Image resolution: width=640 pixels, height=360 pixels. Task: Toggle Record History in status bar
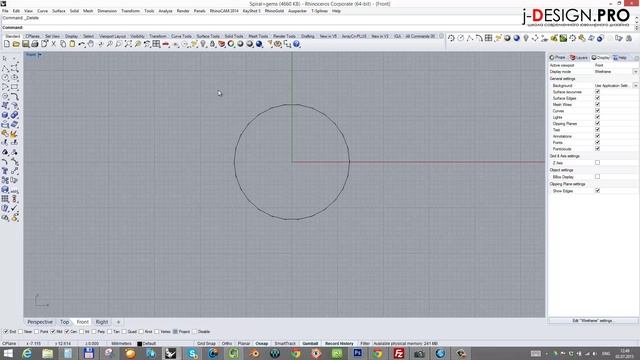pos(339,344)
